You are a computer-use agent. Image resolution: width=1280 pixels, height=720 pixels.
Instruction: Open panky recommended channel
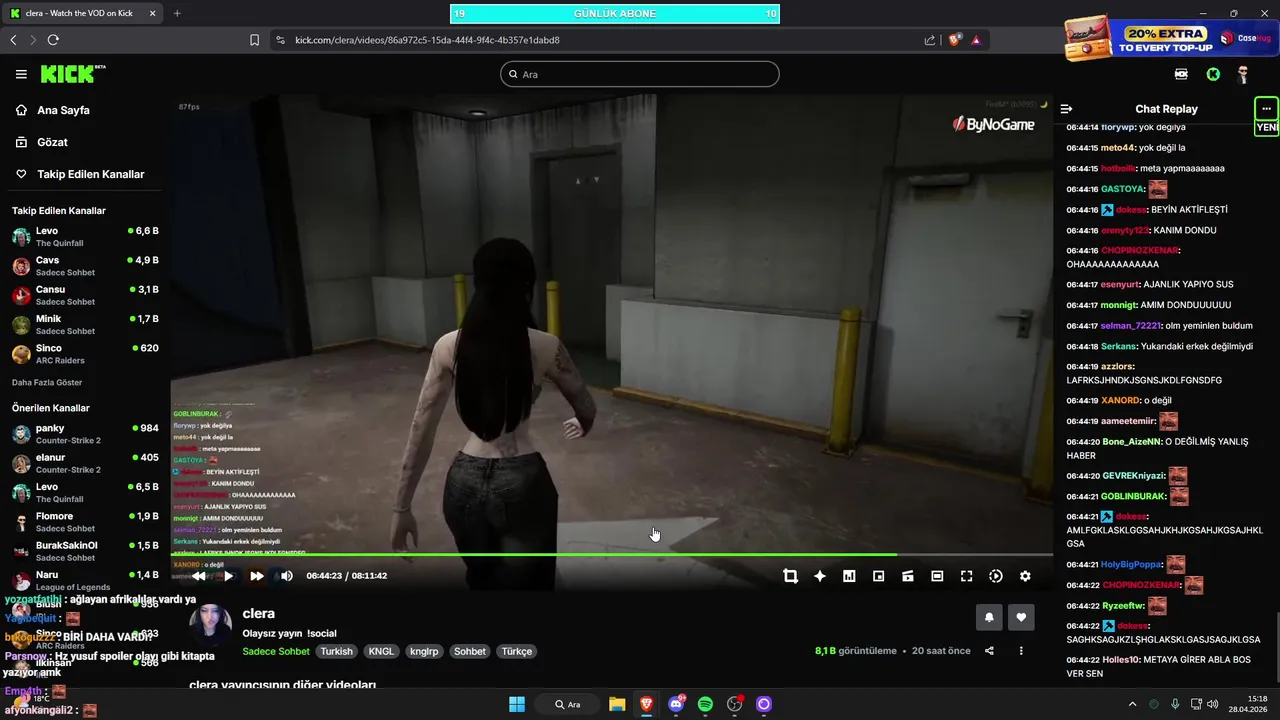85,434
